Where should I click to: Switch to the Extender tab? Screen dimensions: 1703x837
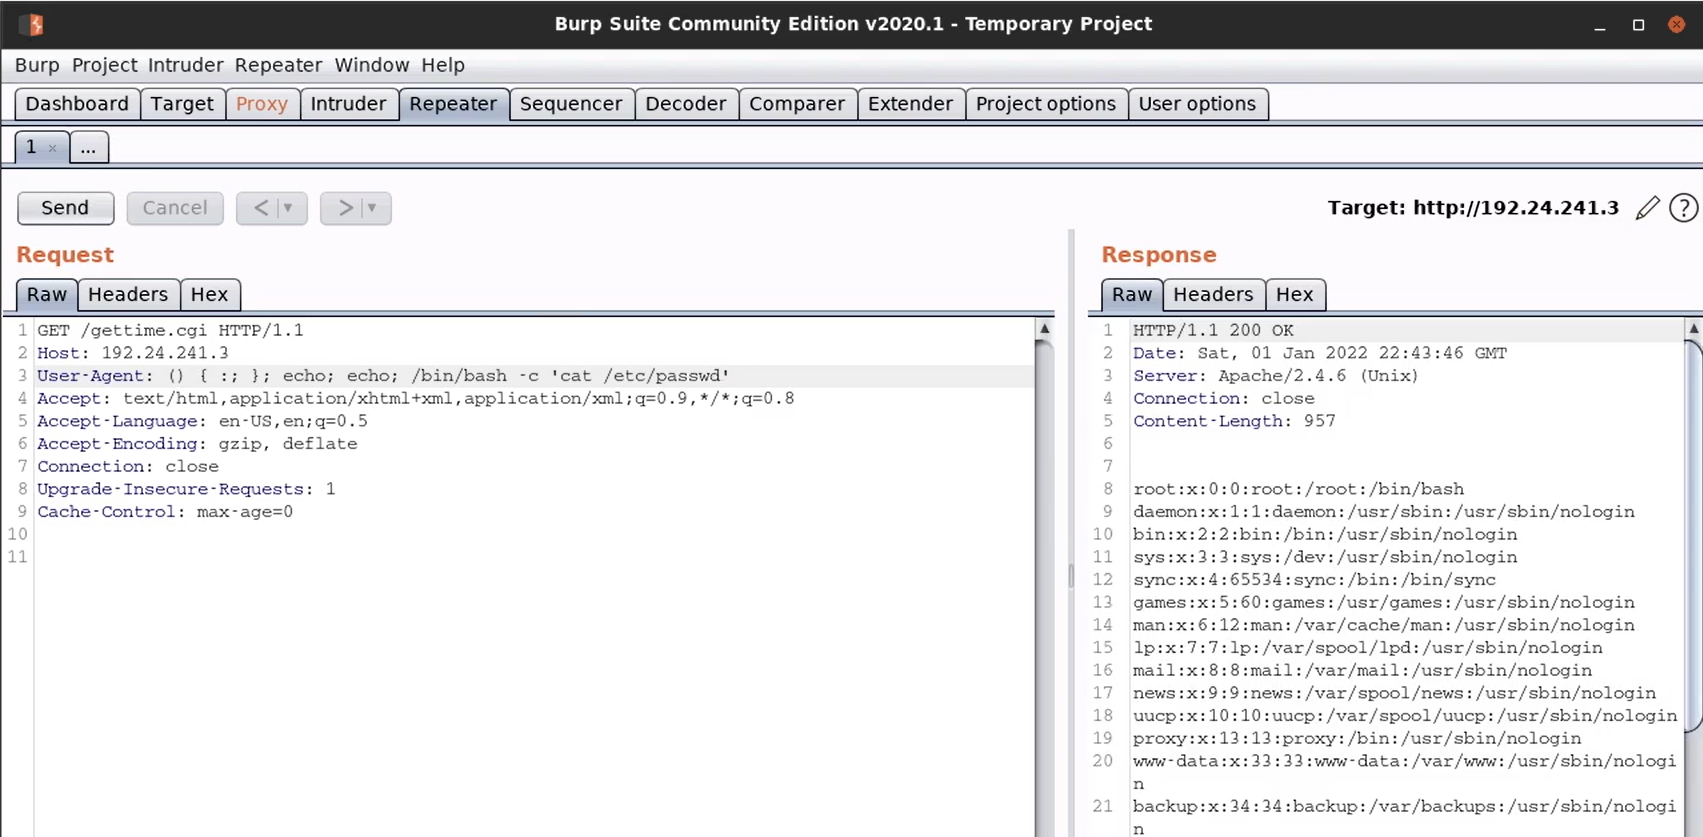coord(910,104)
